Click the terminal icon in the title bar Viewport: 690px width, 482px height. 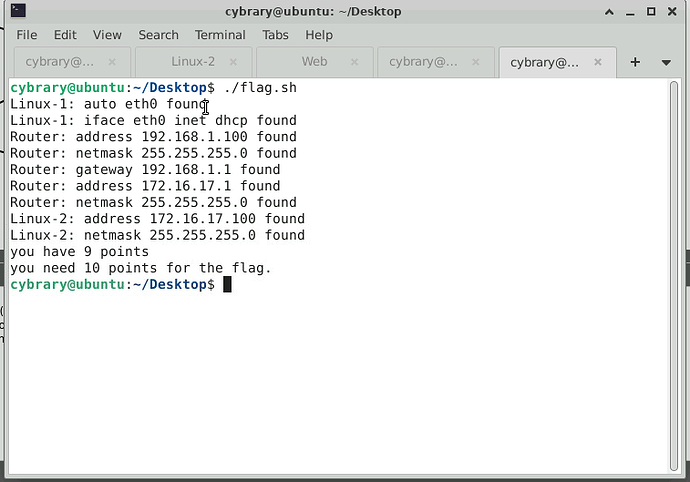pyautogui.click(x=17, y=11)
